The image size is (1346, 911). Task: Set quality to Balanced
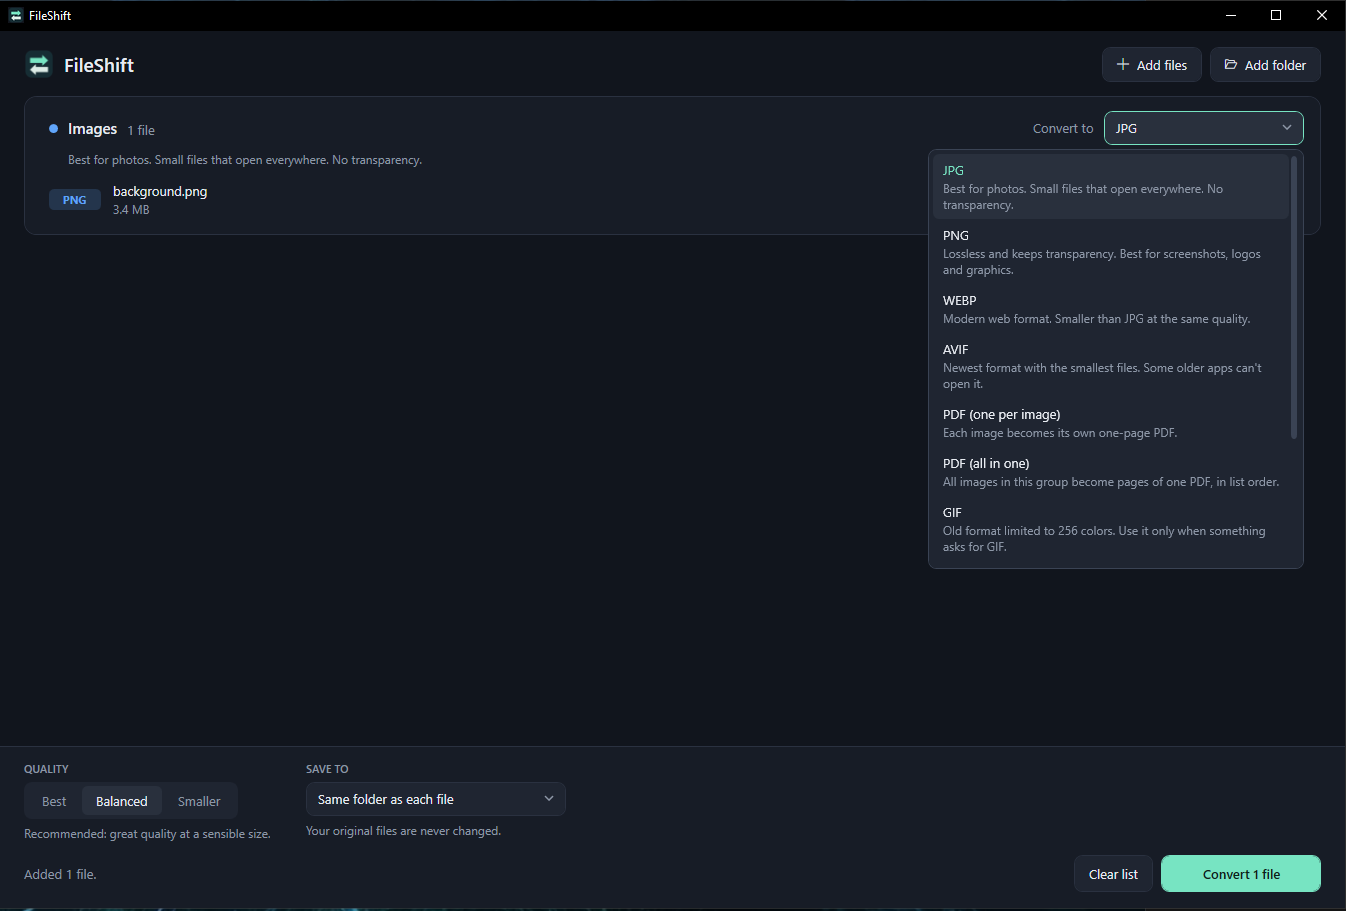(122, 801)
